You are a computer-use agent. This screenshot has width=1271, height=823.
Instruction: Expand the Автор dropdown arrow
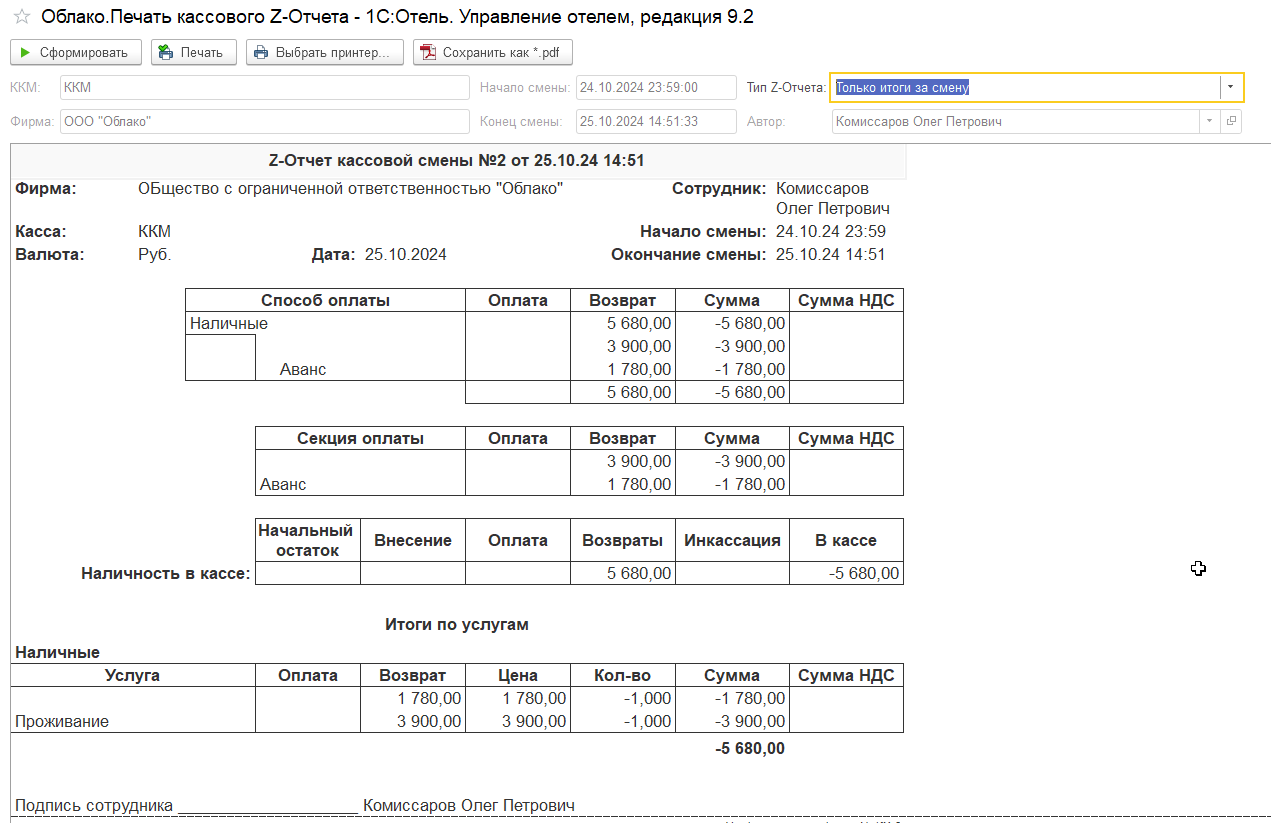pos(1210,121)
